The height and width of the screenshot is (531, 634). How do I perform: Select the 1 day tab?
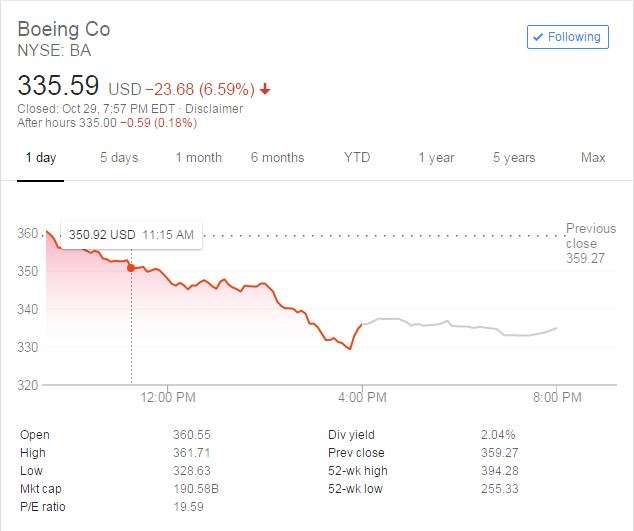(40, 158)
